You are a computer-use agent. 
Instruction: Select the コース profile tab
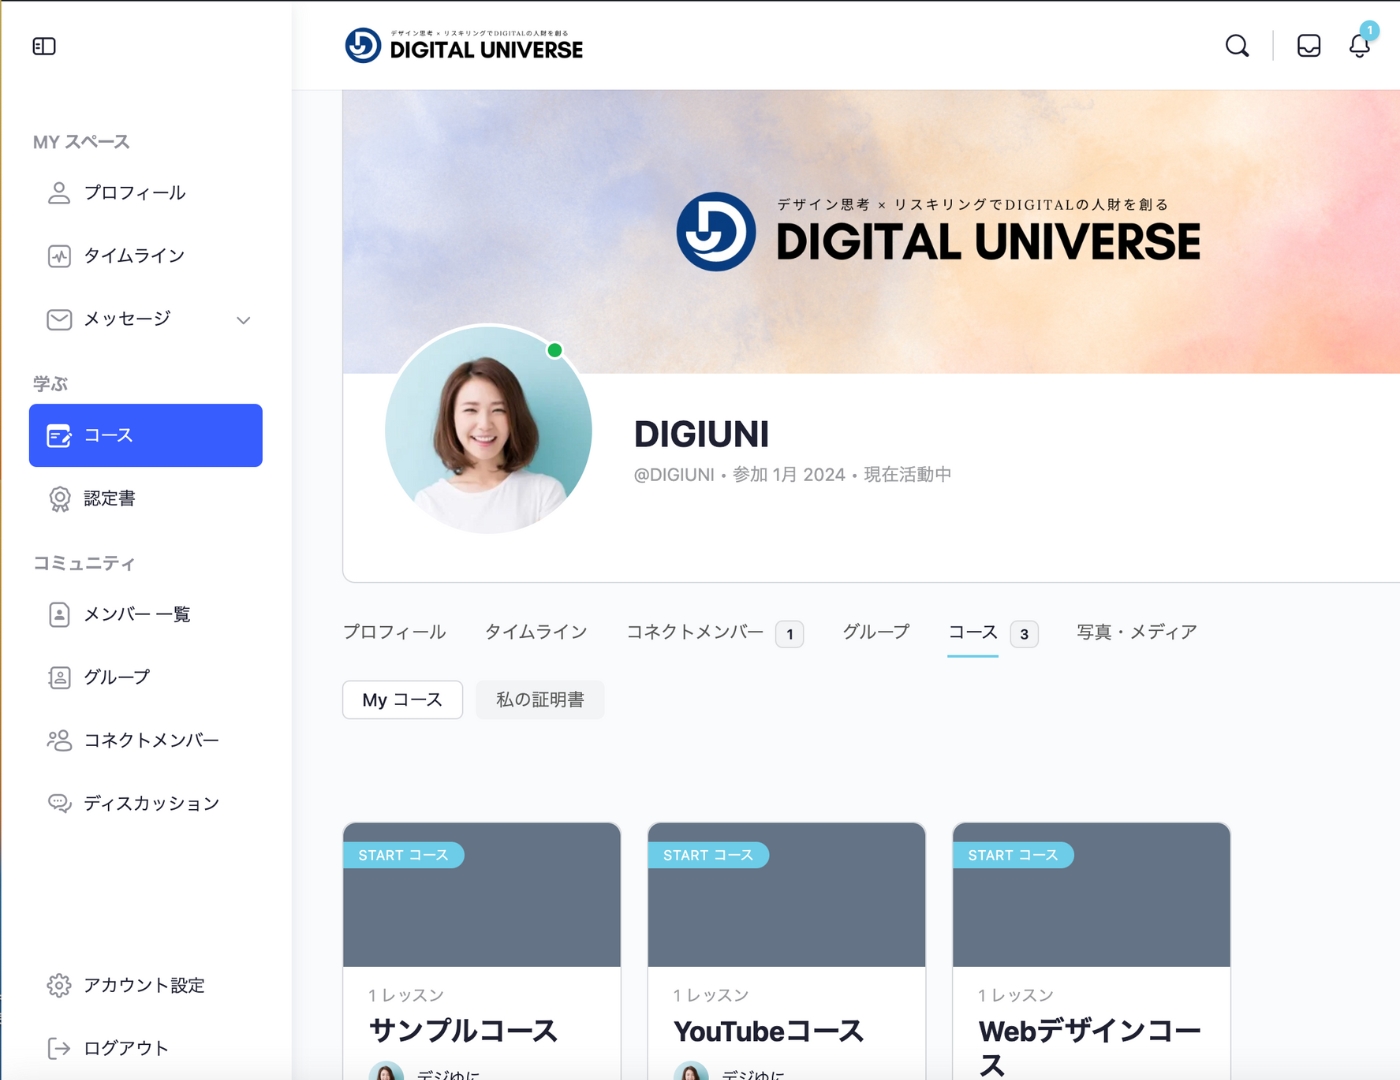tap(973, 632)
